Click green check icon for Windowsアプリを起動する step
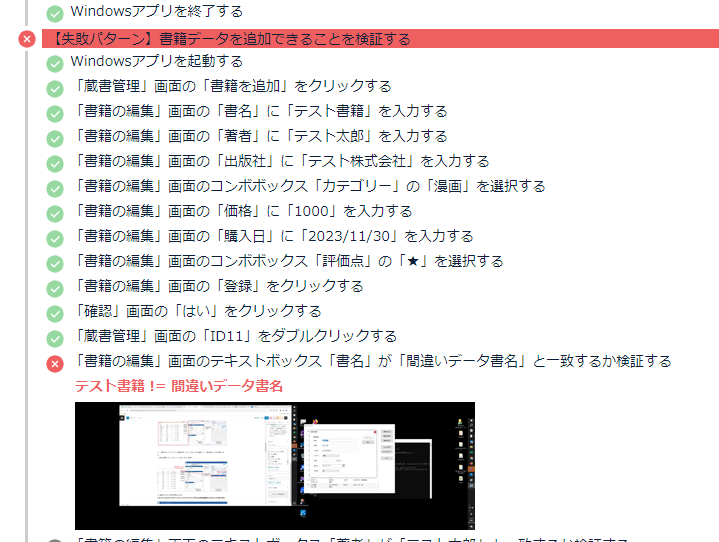The width and height of the screenshot is (719, 542). (x=55, y=63)
